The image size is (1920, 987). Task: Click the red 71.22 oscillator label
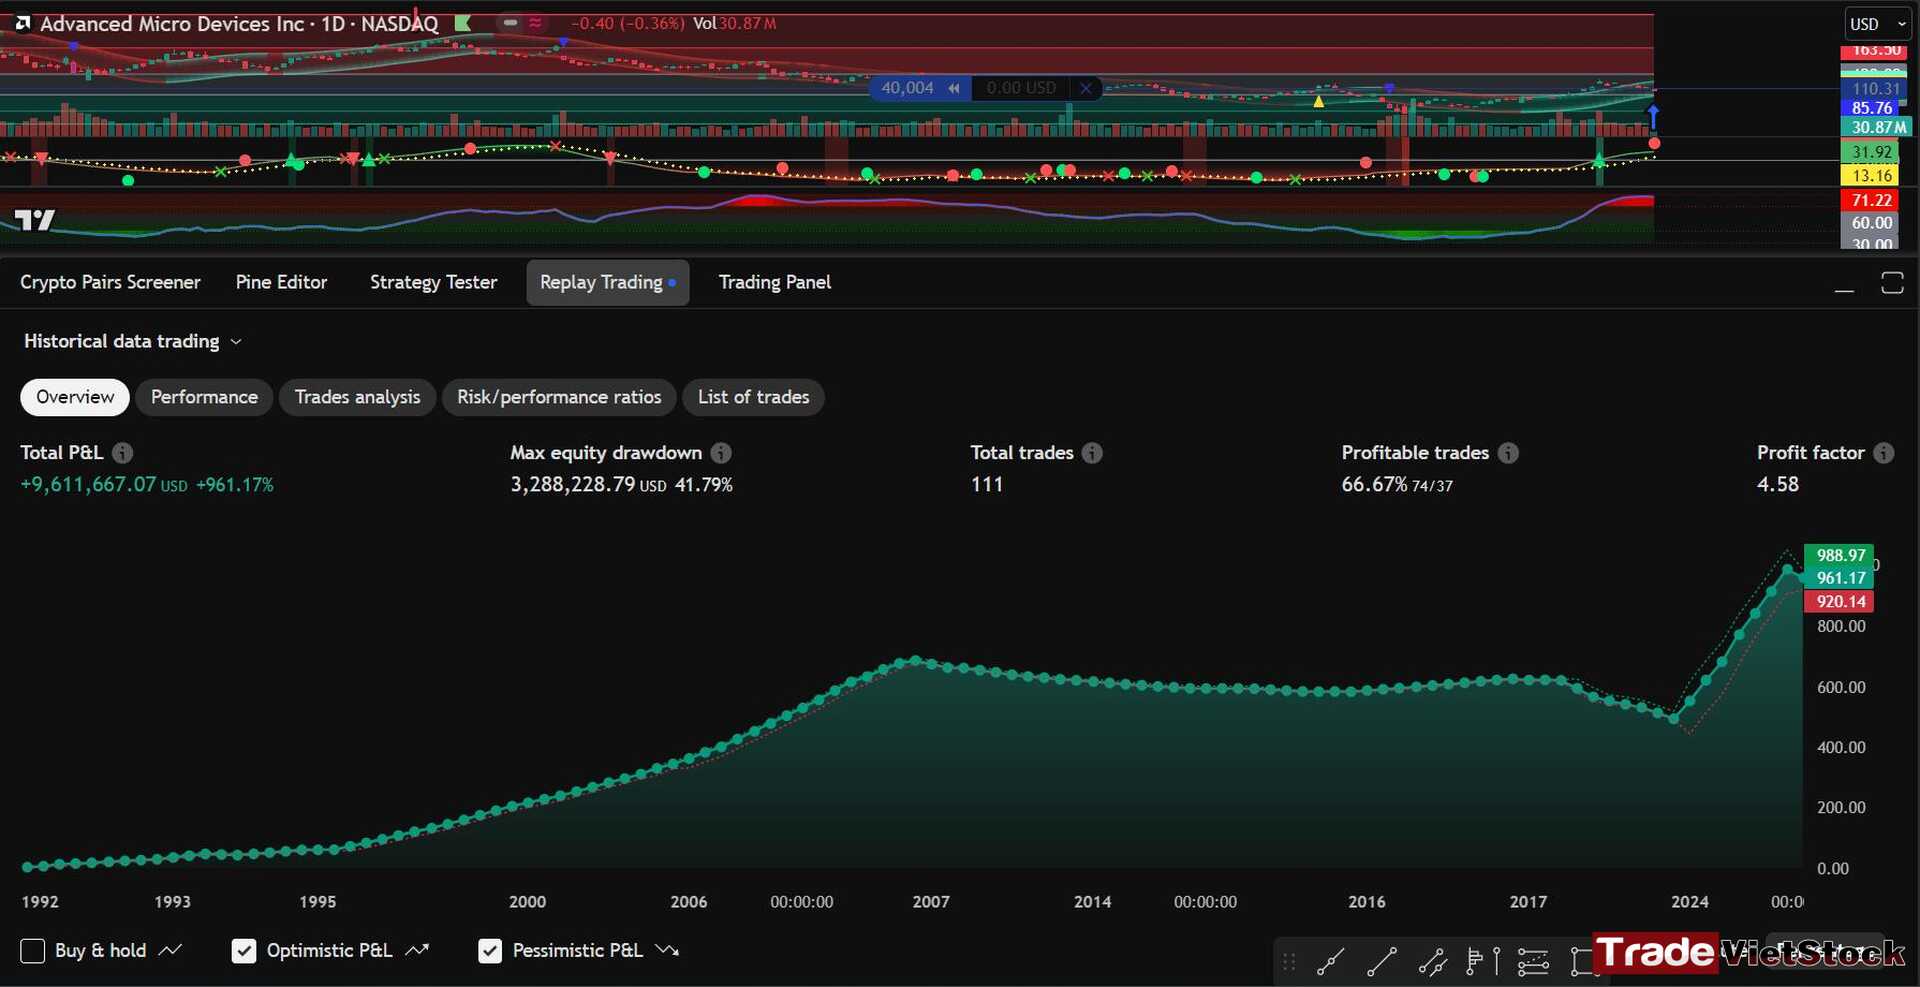[1870, 201]
